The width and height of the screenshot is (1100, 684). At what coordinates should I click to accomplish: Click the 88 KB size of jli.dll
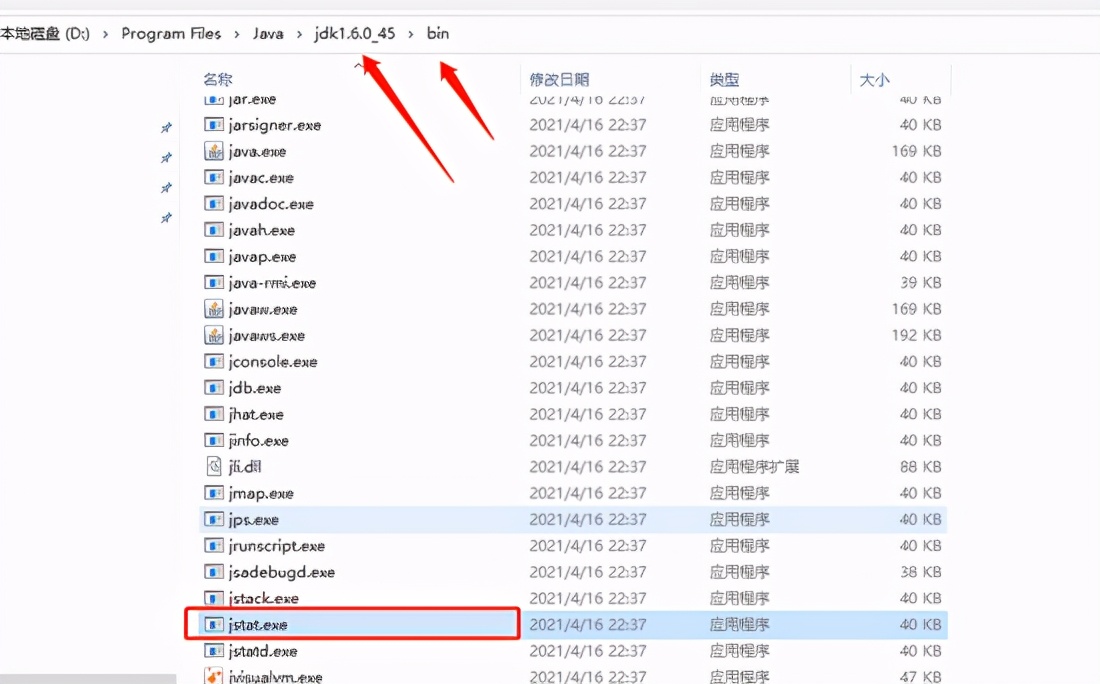(x=920, y=467)
